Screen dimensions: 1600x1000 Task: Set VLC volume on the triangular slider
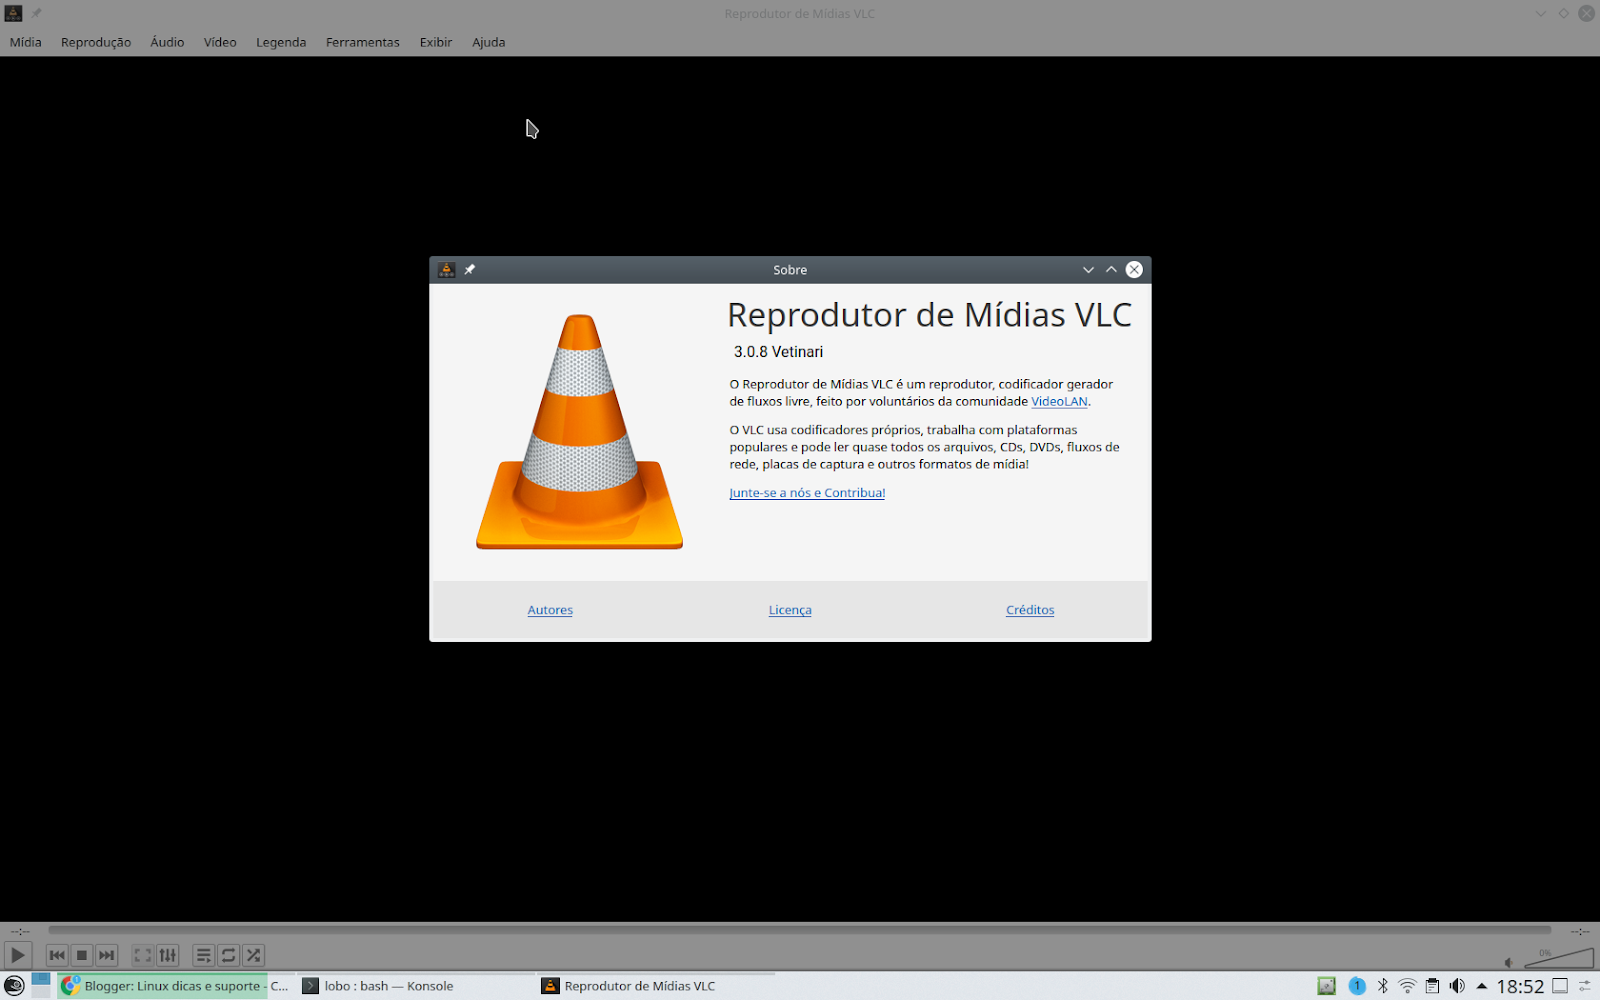tap(1558, 958)
